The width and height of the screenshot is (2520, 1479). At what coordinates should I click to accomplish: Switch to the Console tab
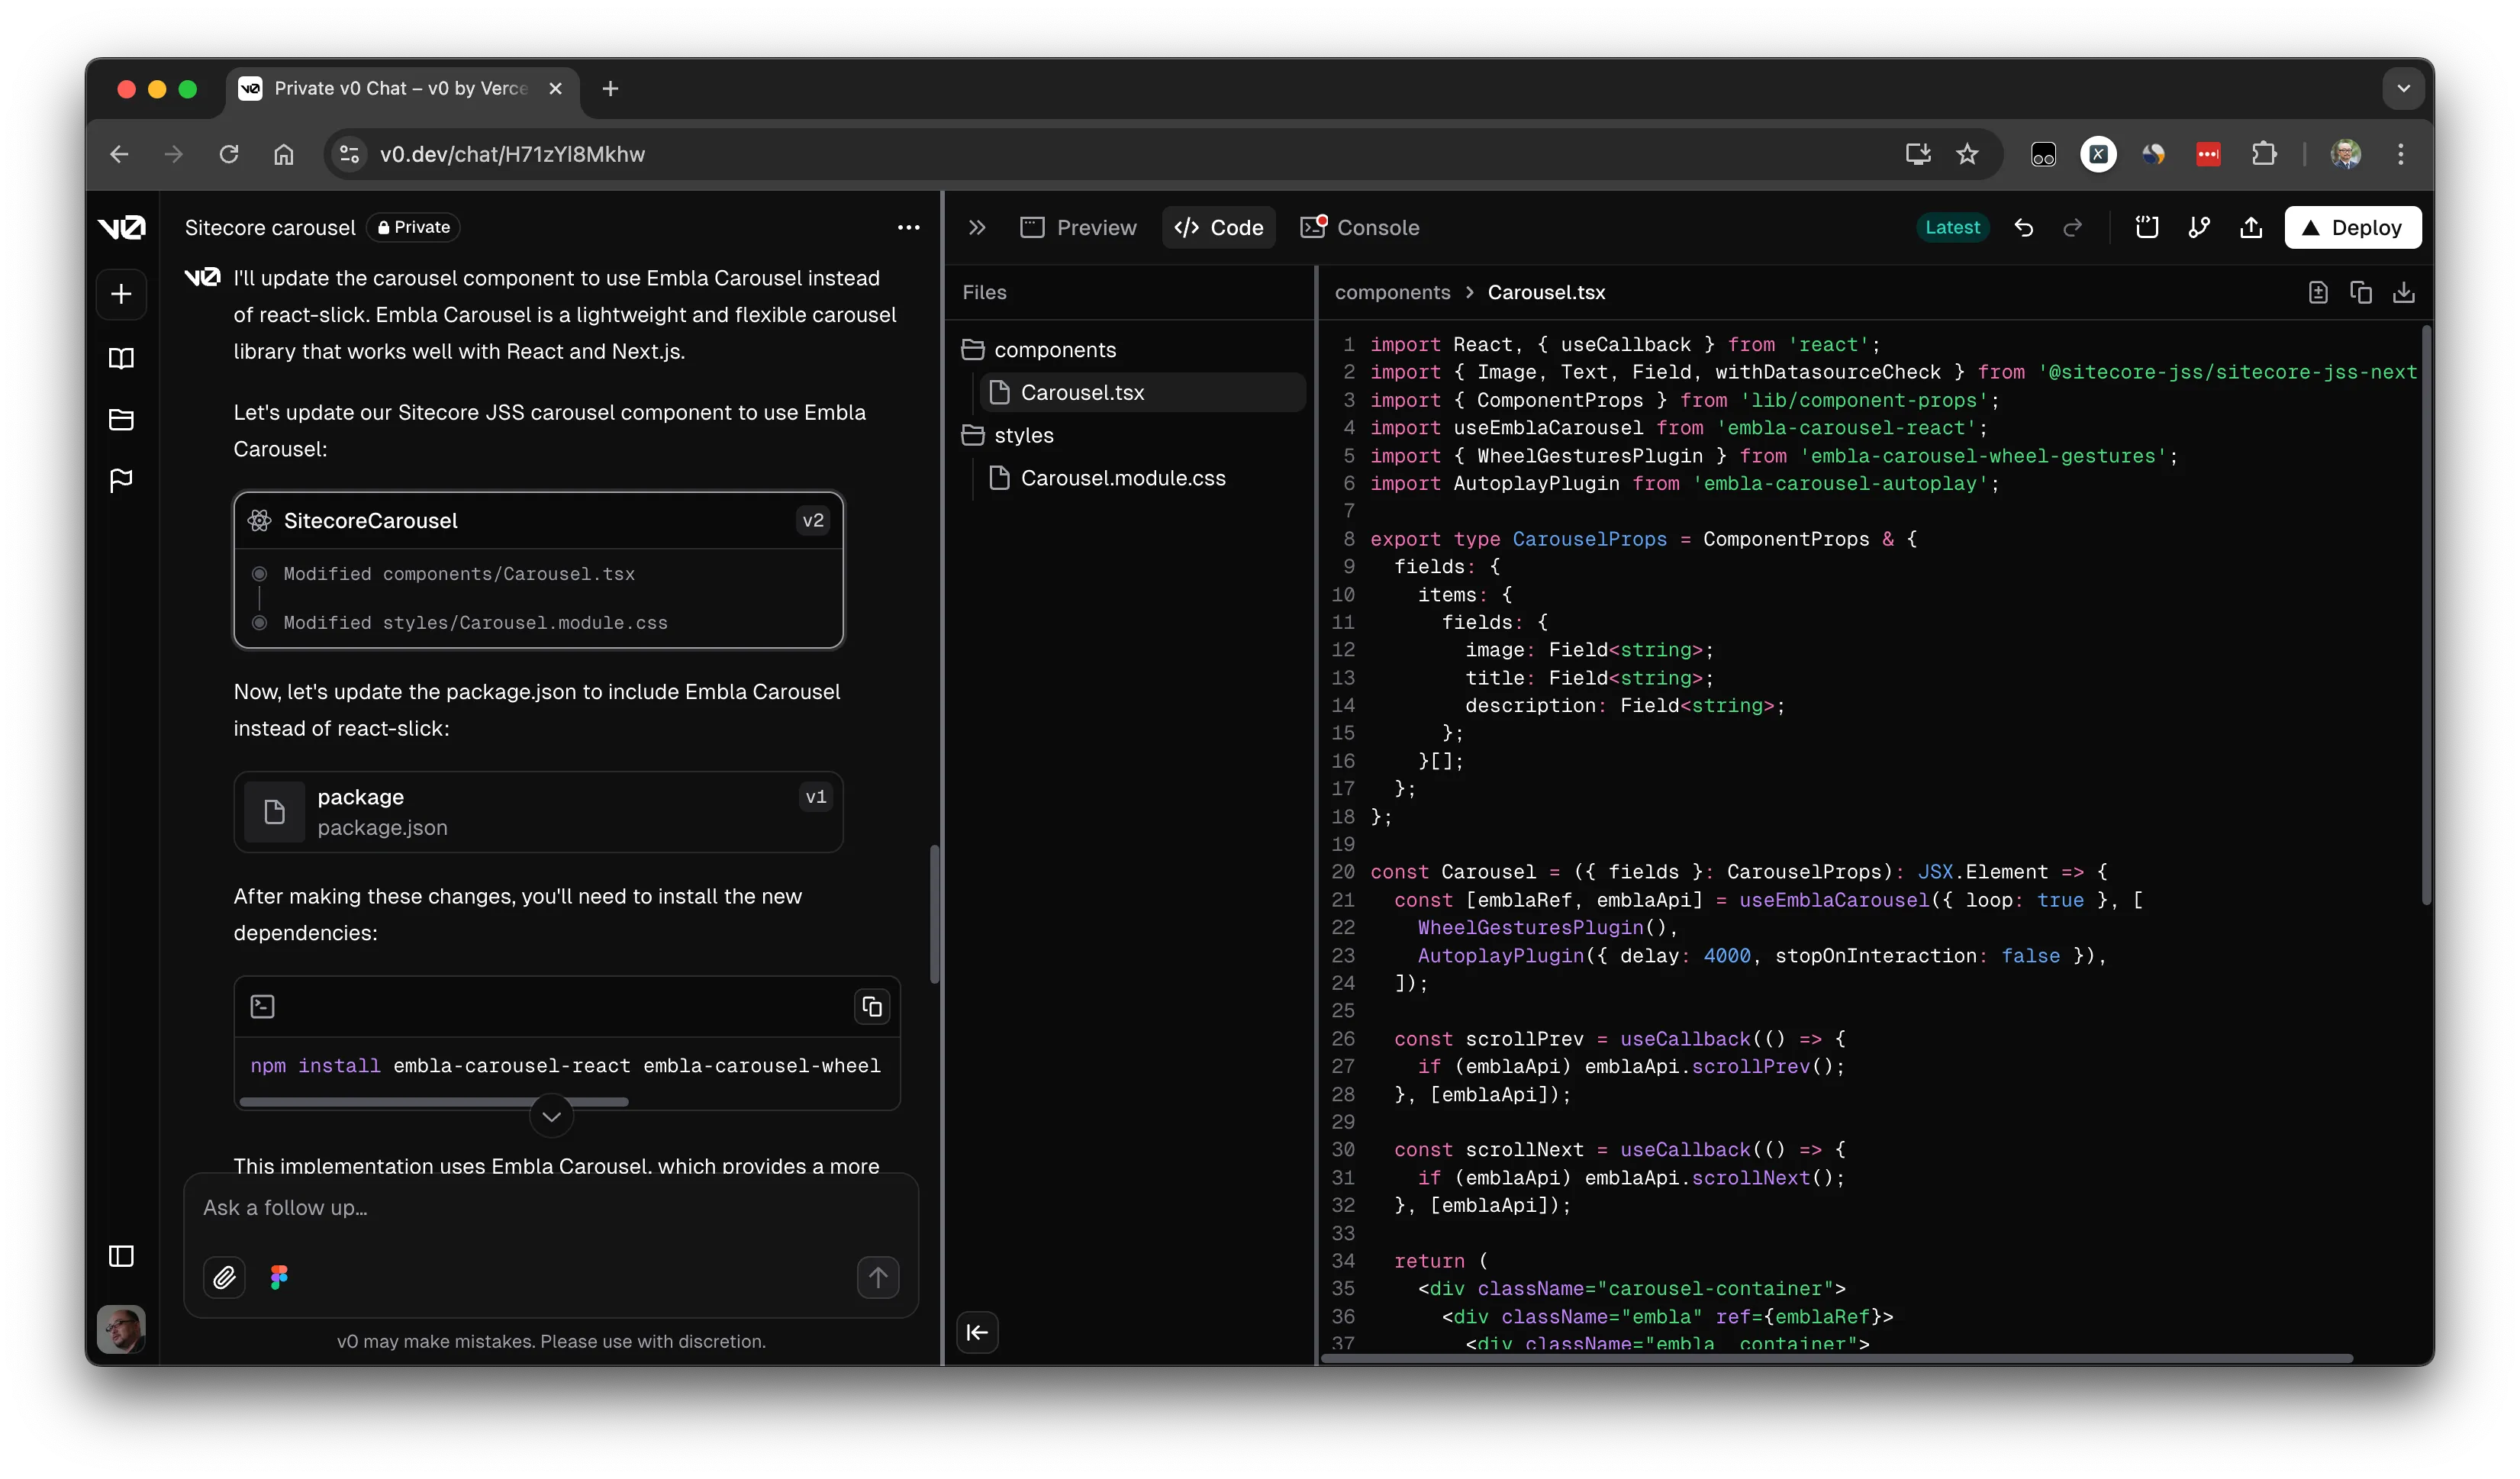coord(1359,228)
